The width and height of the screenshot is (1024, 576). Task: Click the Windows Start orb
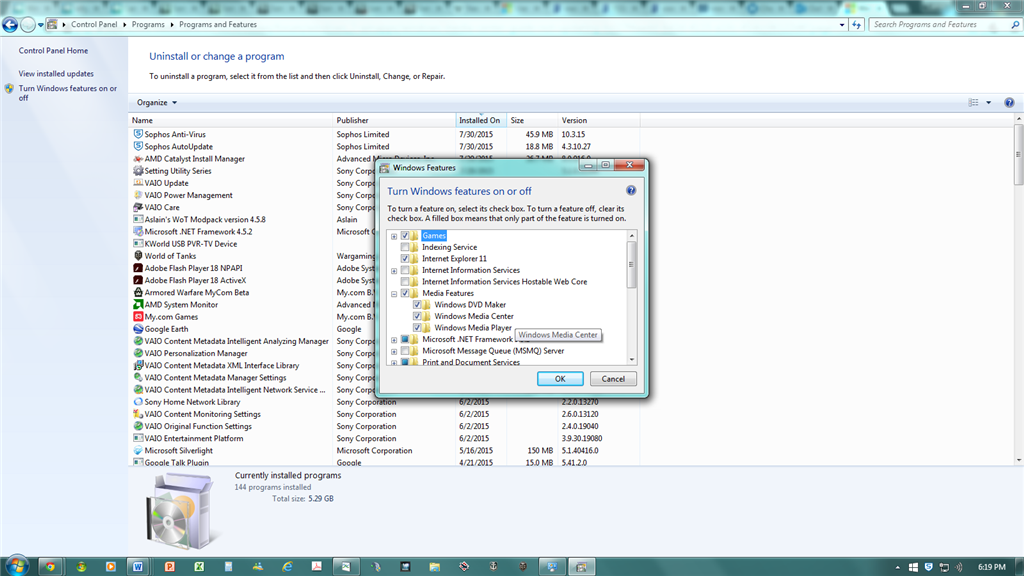coord(17,566)
